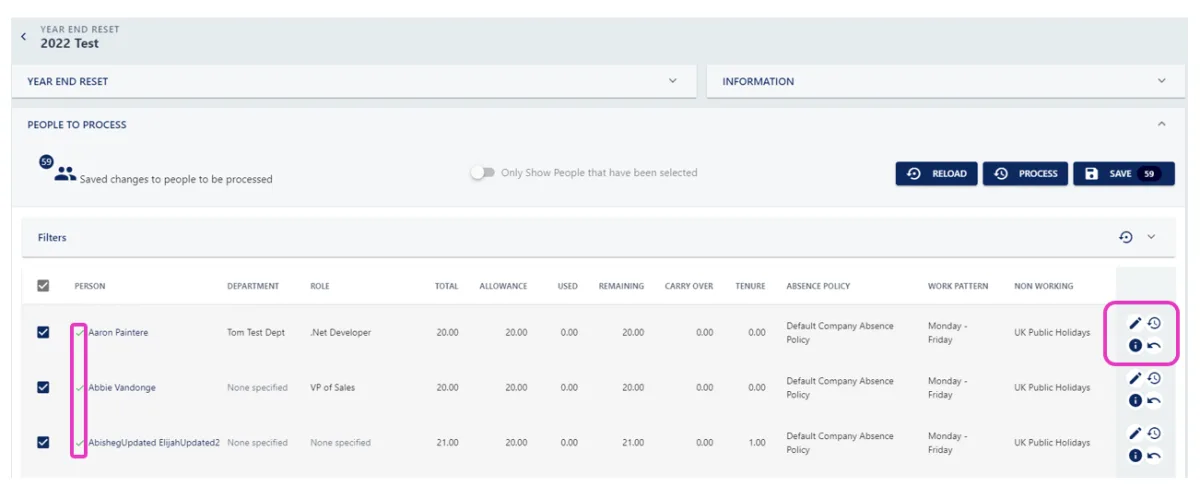1200x499 pixels.
Task: Click the Filters label
Action: pyautogui.click(x=52, y=238)
